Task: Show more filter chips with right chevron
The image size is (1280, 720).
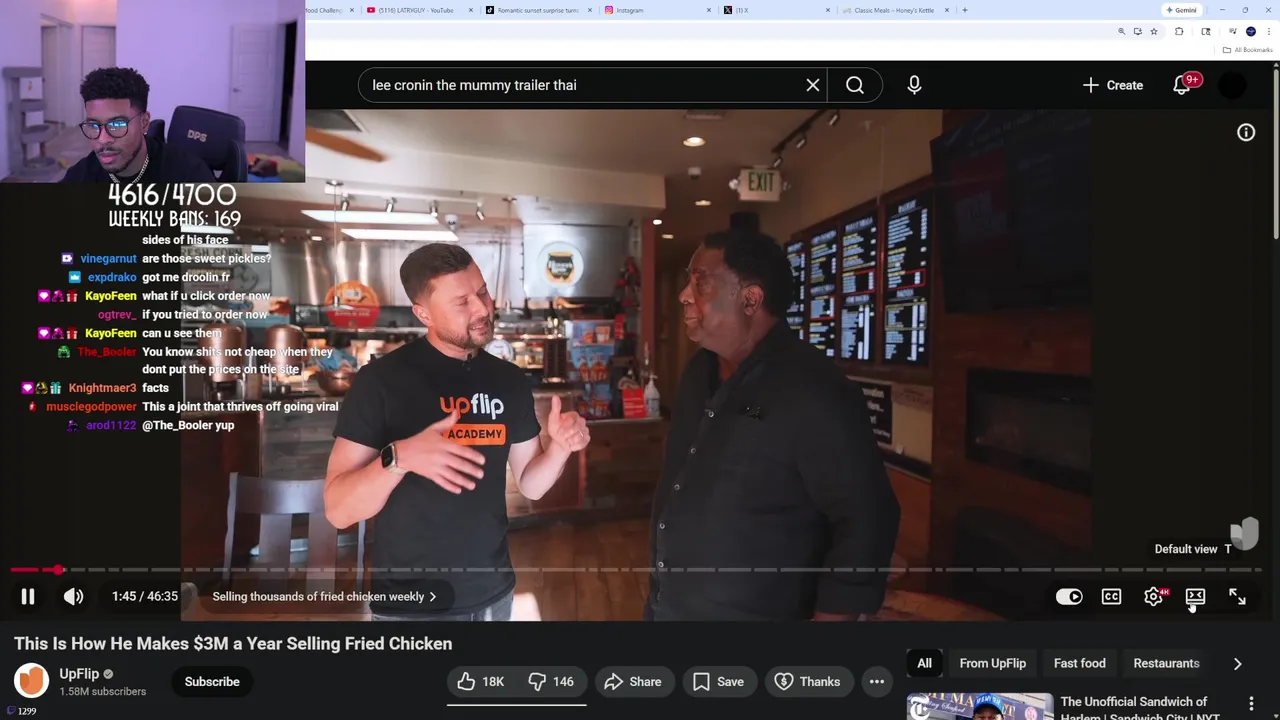Action: pyautogui.click(x=1237, y=663)
